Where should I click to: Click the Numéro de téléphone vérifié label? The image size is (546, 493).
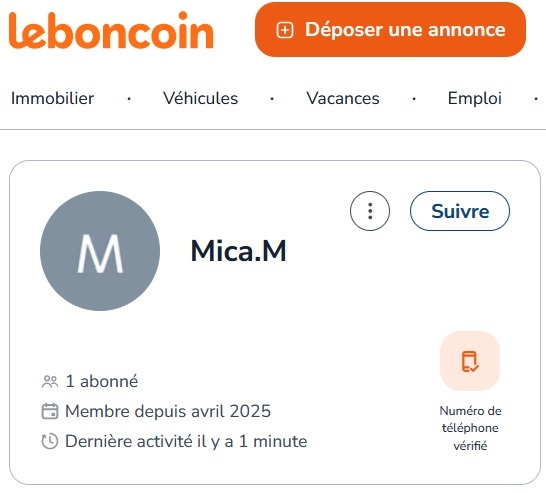(470, 428)
